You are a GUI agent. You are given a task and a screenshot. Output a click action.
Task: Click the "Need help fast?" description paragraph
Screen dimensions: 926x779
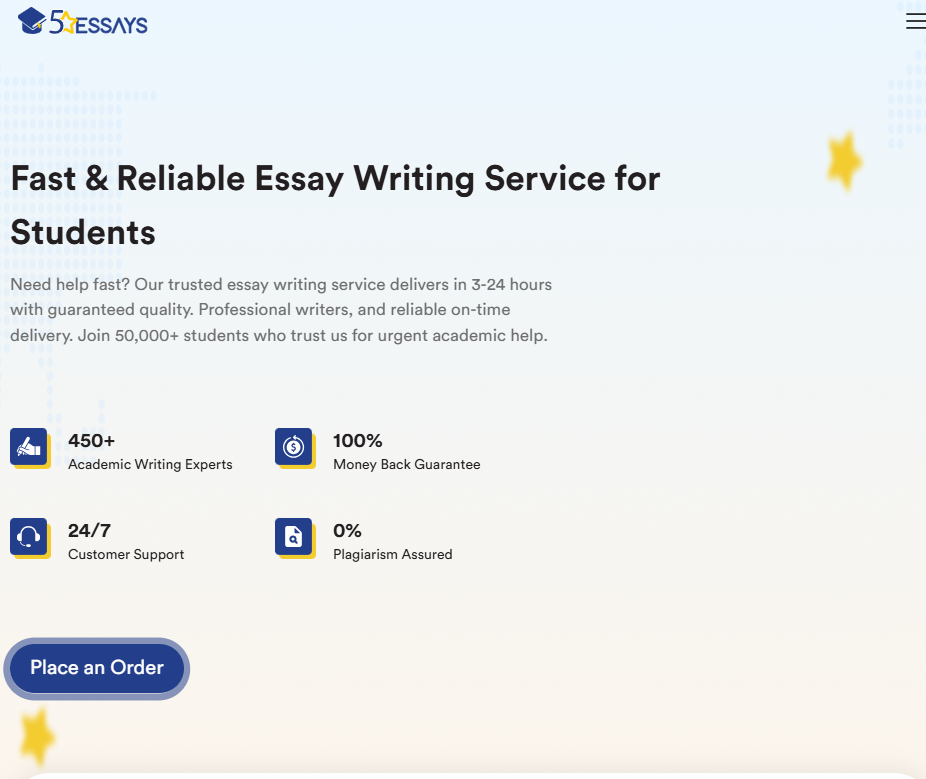click(x=281, y=310)
